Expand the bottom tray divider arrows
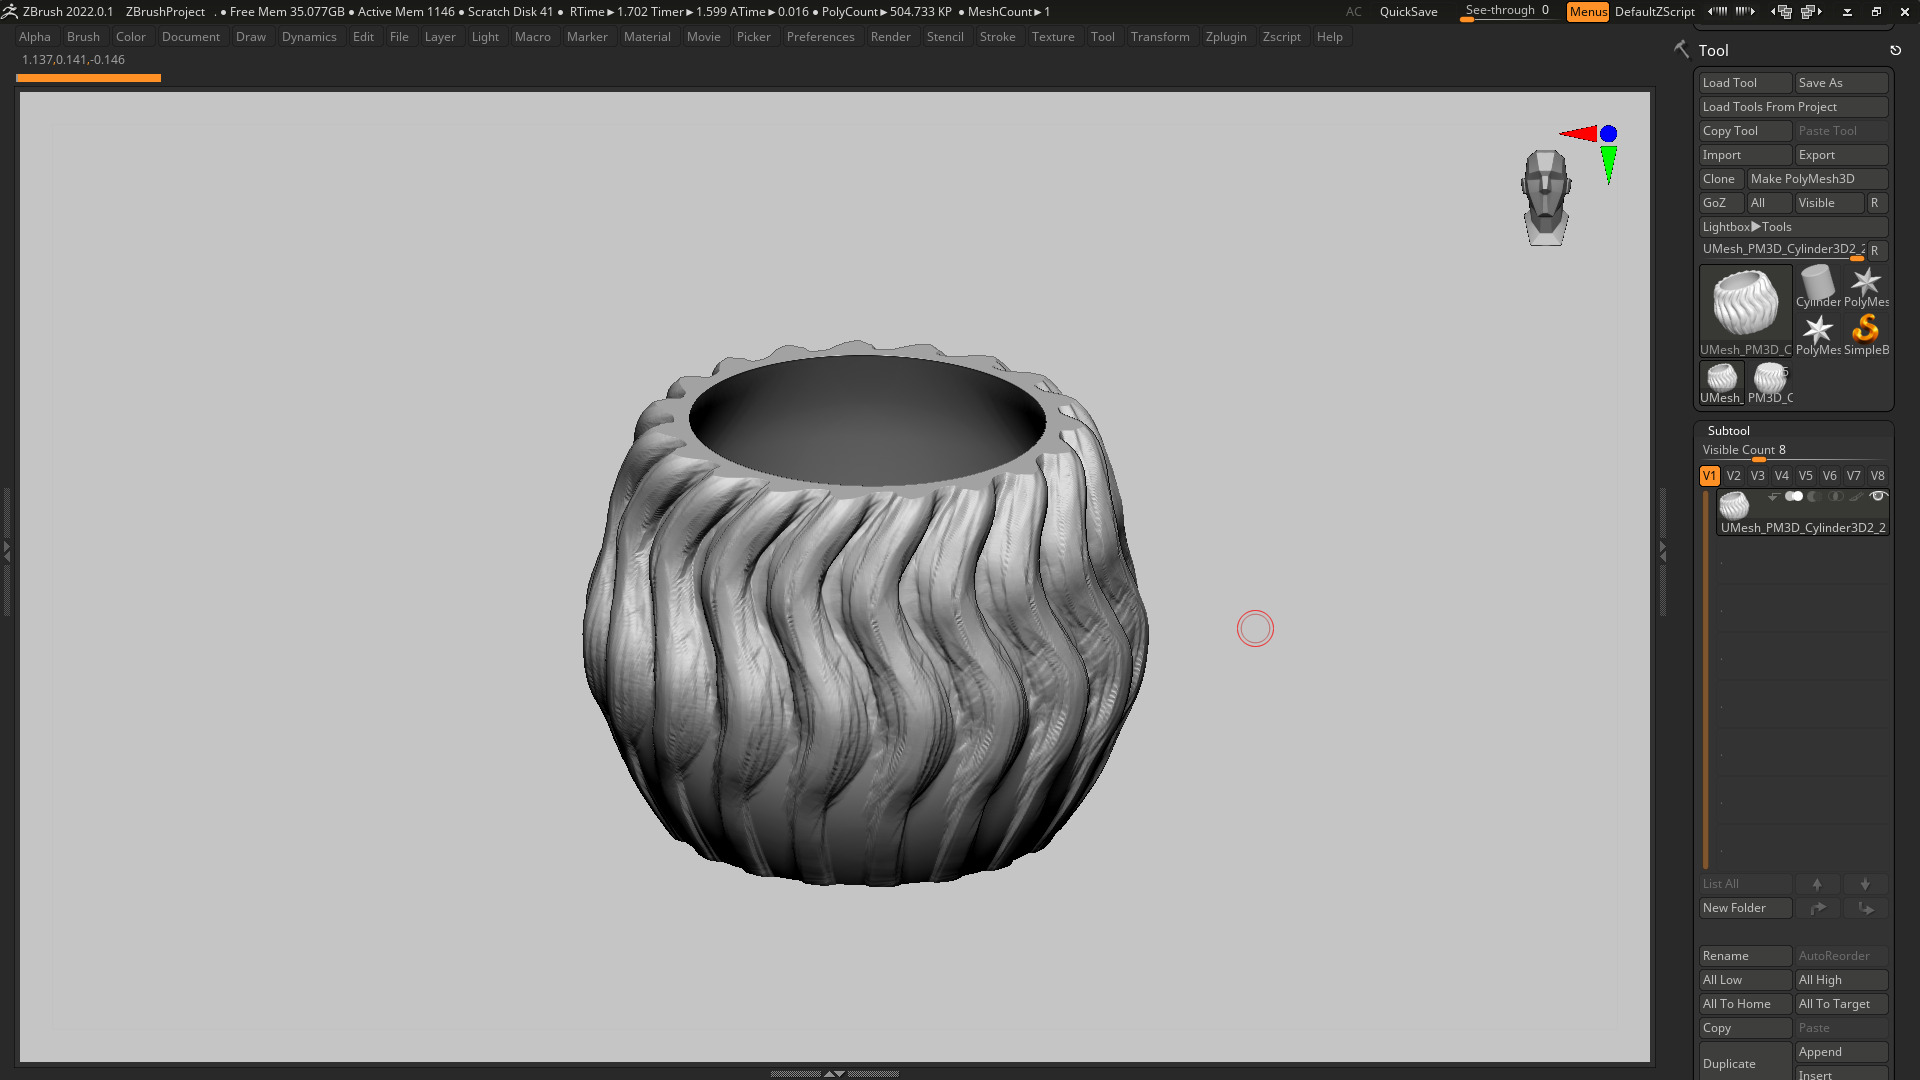The width and height of the screenshot is (1920, 1080). [x=834, y=1073]
